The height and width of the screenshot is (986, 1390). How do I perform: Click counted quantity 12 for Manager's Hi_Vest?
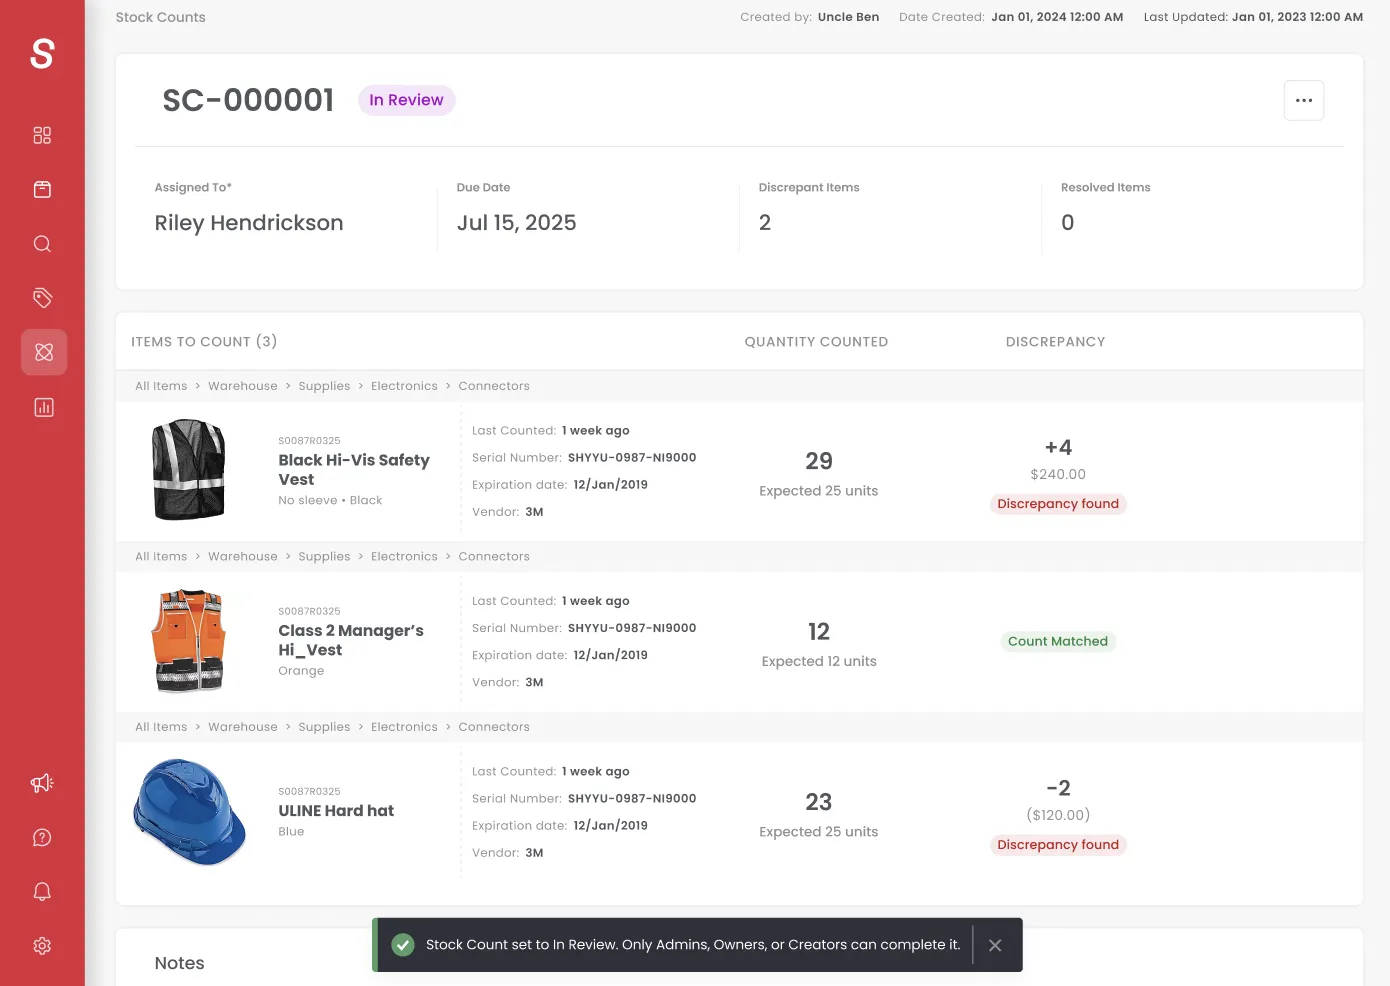point(819,632)
